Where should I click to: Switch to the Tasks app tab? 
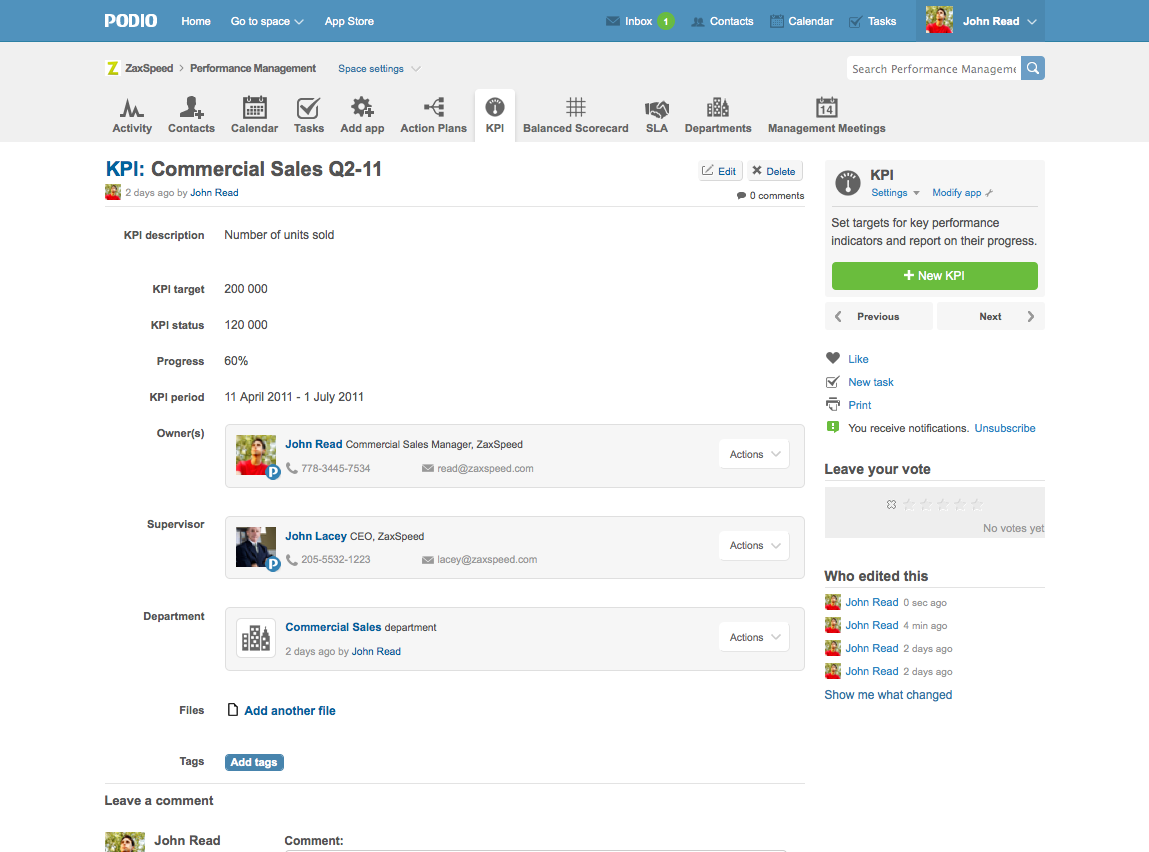pyautogui.click(x=308, y=115)
